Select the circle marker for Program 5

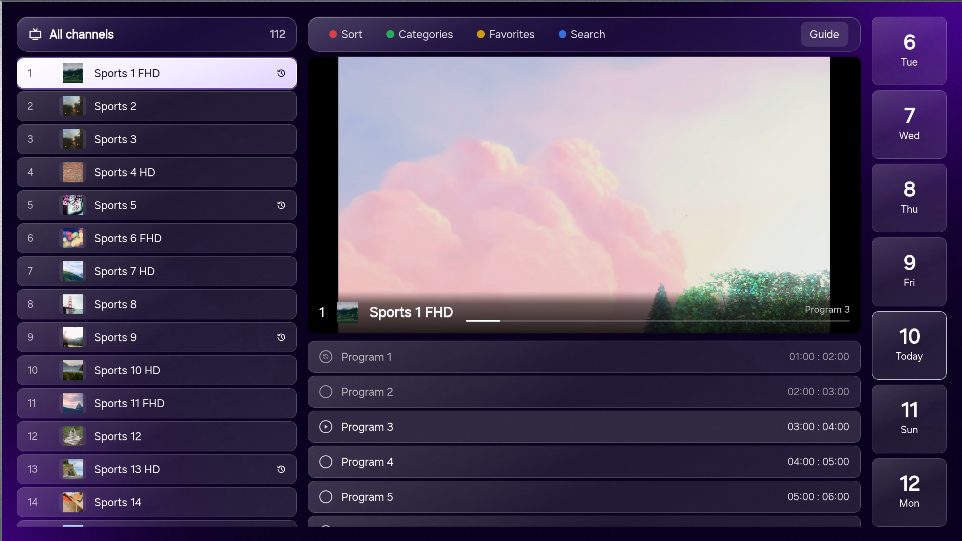pos(326,497)
